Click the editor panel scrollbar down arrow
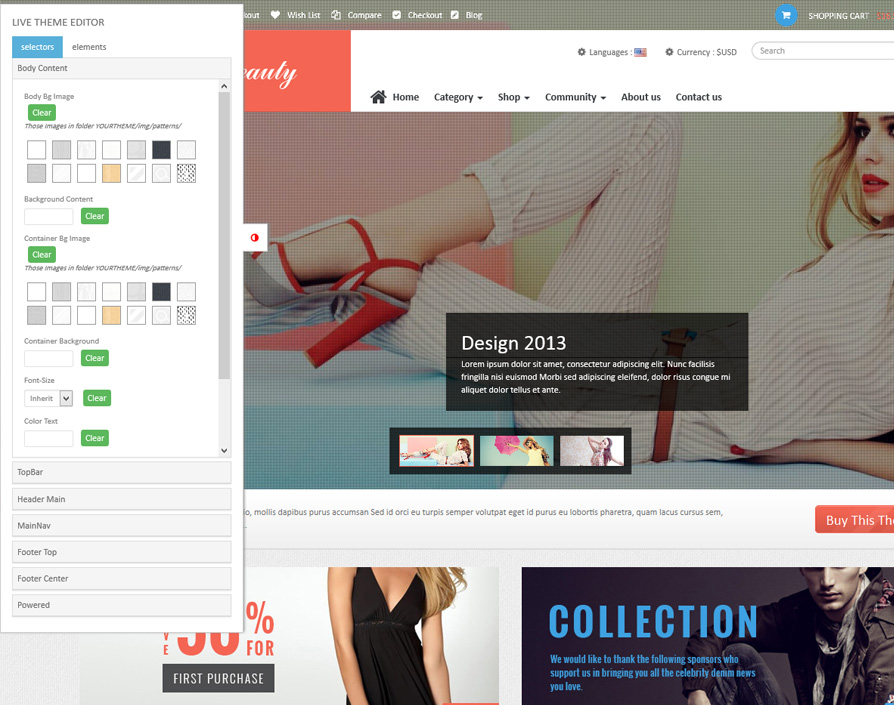This screenshot has height=705, width=894. coord(224,450)
